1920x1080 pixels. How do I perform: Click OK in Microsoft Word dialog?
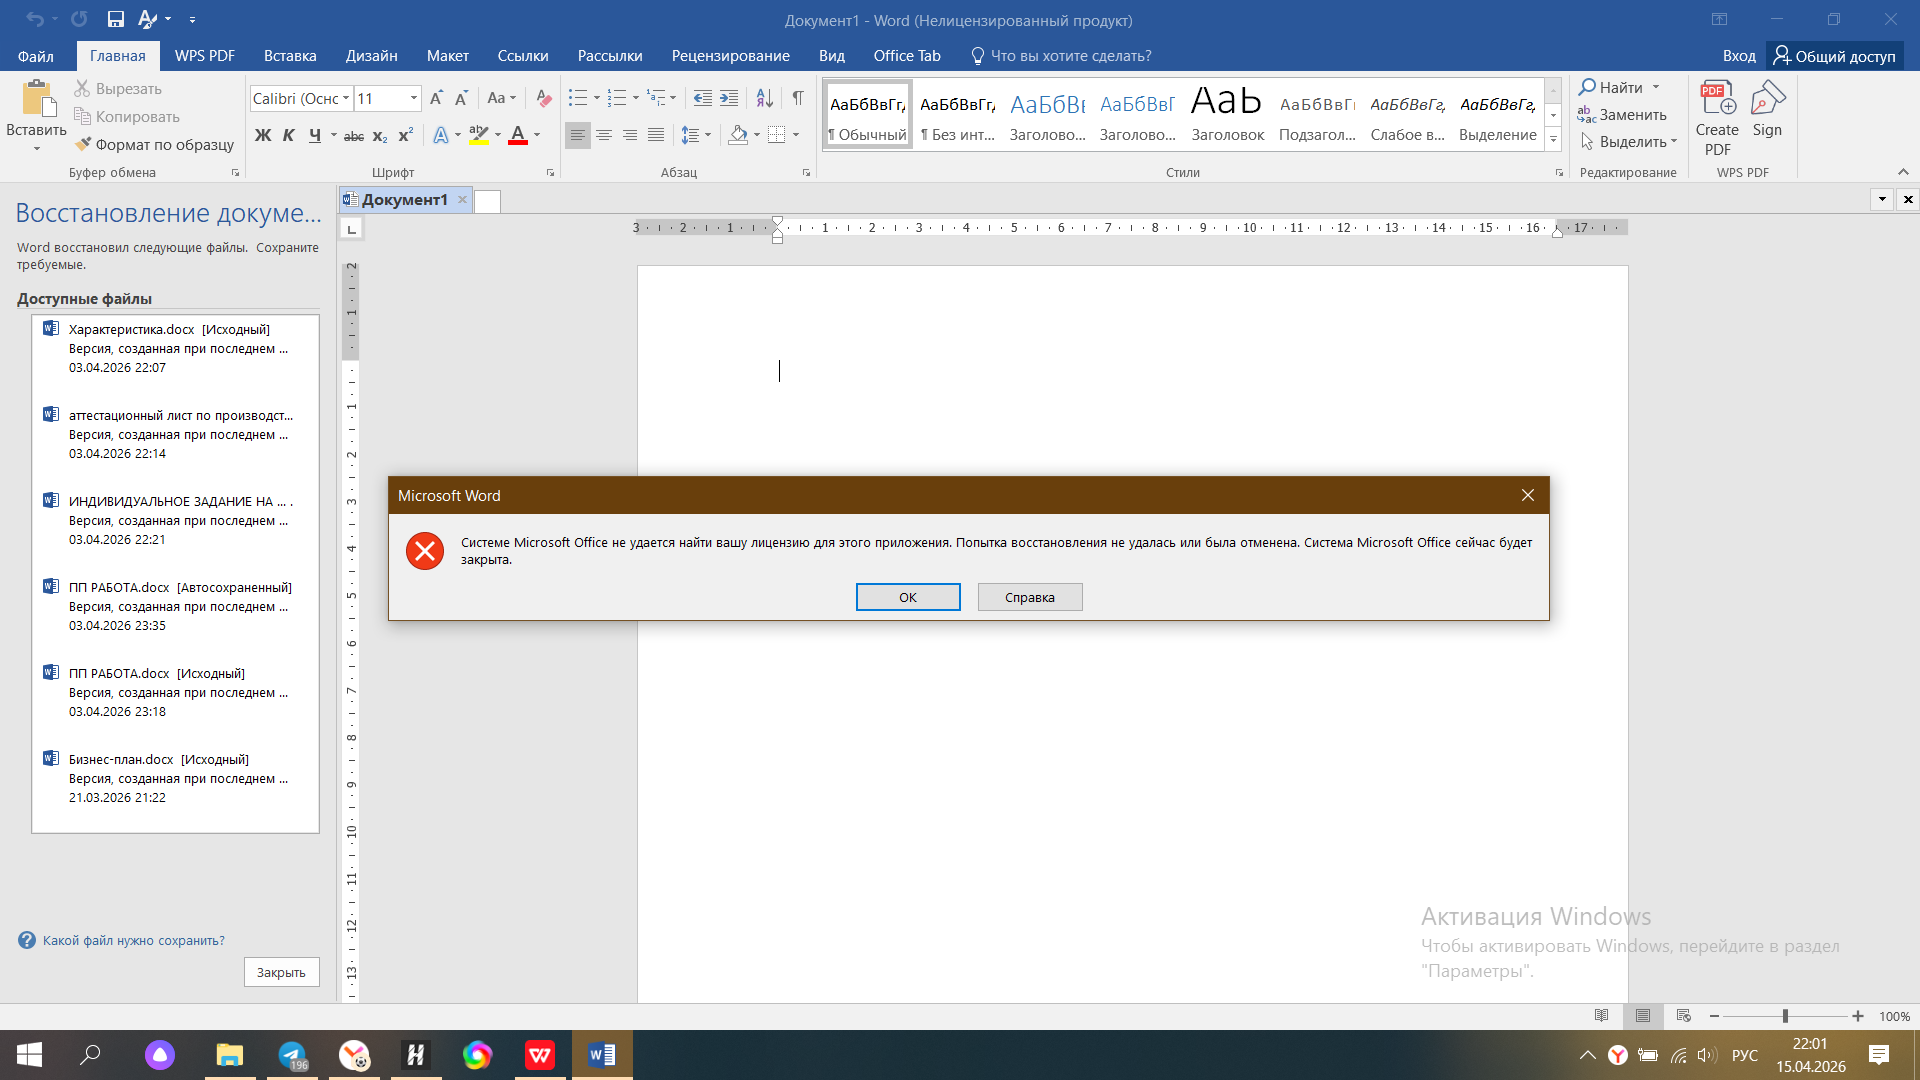[x=908, y=597]
